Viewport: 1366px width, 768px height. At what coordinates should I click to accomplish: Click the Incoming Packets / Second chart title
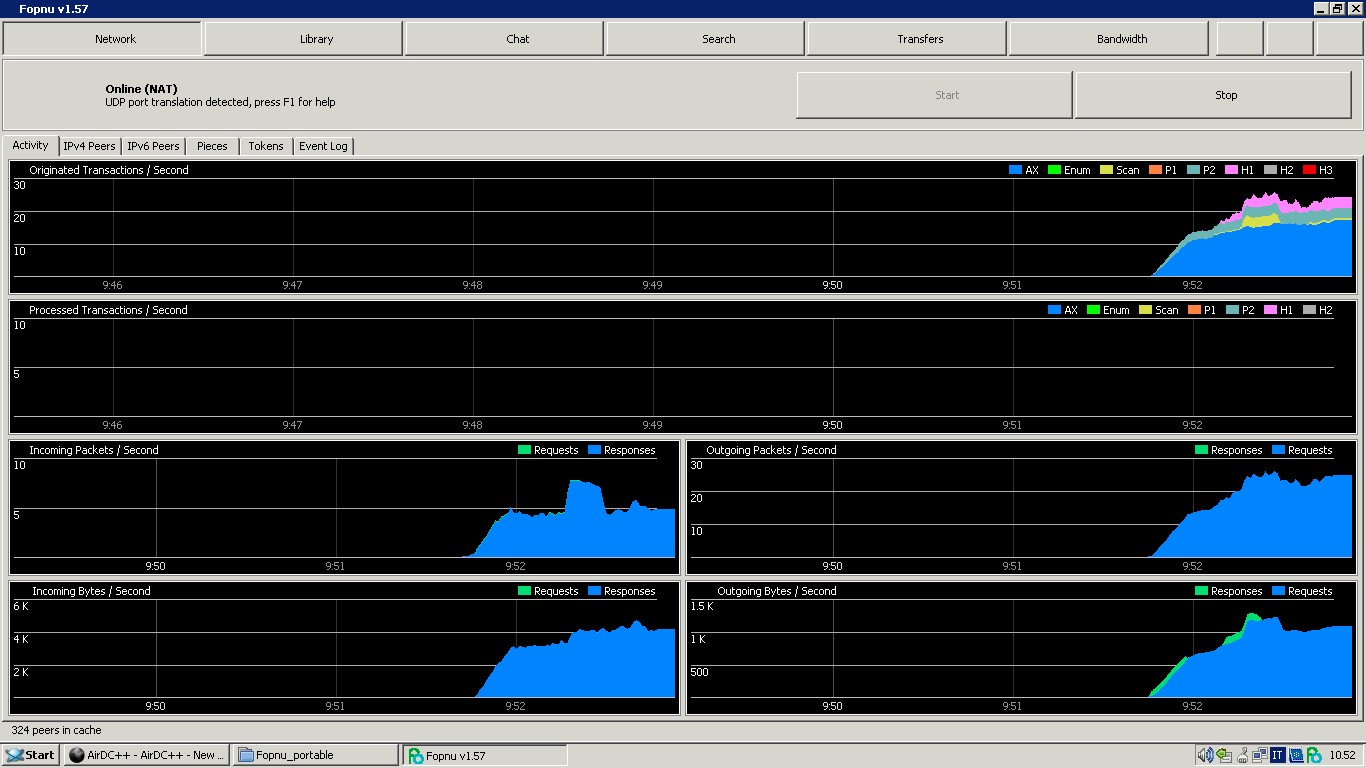tap(94, 450)
